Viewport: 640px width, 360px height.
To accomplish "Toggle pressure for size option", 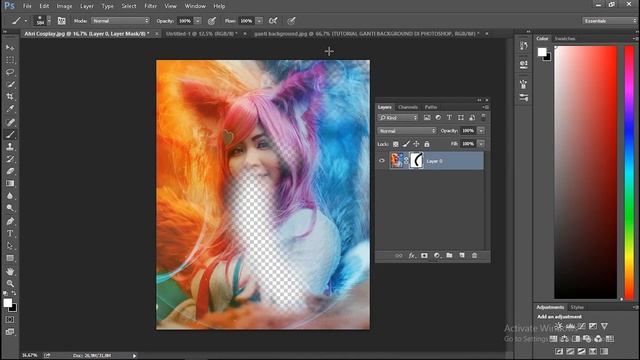I will tap(291, 21).
